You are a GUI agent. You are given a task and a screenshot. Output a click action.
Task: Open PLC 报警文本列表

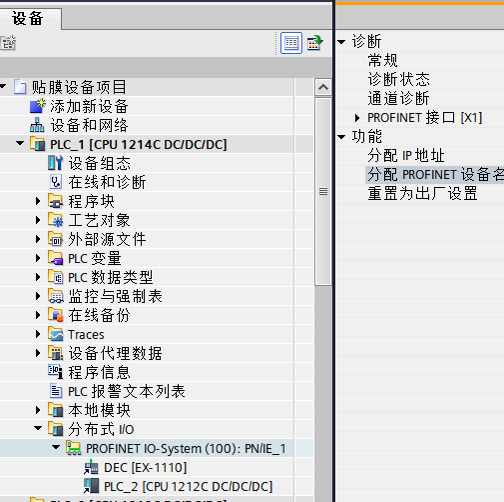(127, 391)
